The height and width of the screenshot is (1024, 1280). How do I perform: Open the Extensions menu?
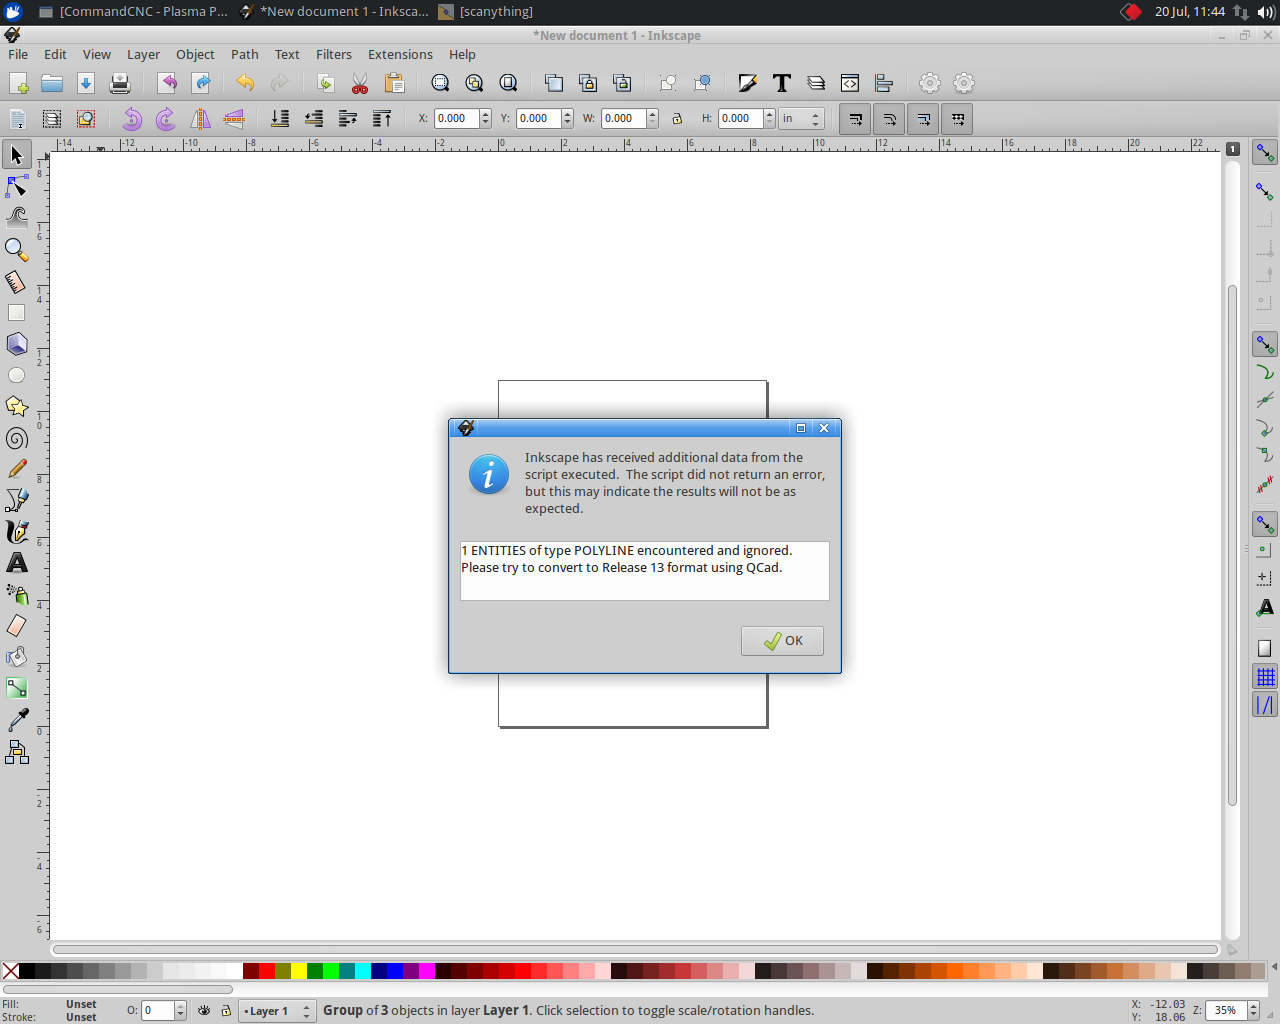pos(400,54)
